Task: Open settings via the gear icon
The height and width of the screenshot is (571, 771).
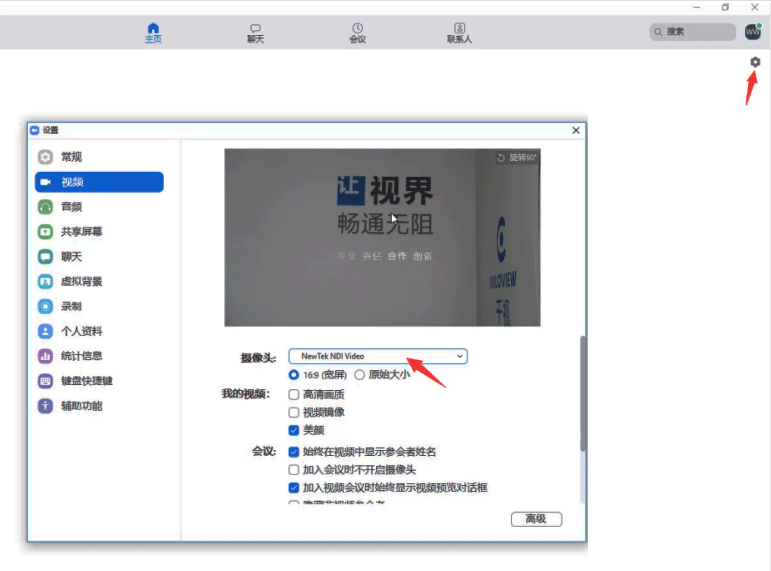Action: (755, 62)
